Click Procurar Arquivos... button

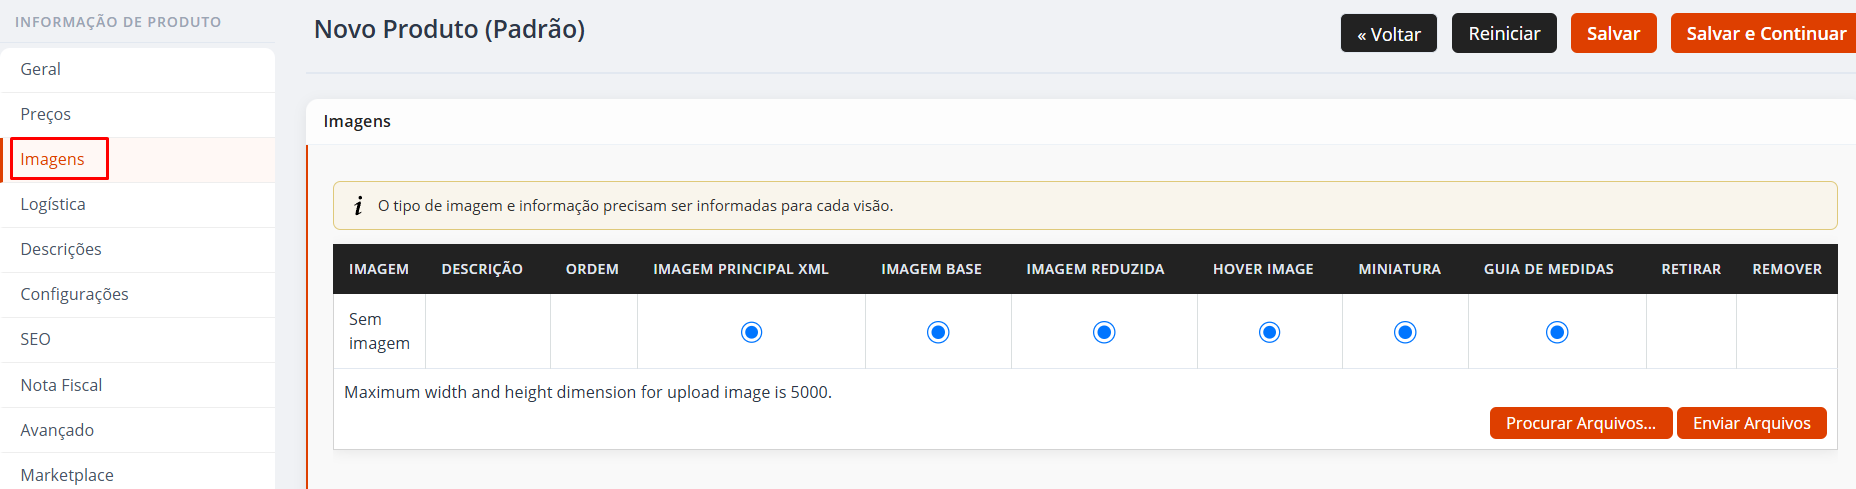pos(1581,423)
